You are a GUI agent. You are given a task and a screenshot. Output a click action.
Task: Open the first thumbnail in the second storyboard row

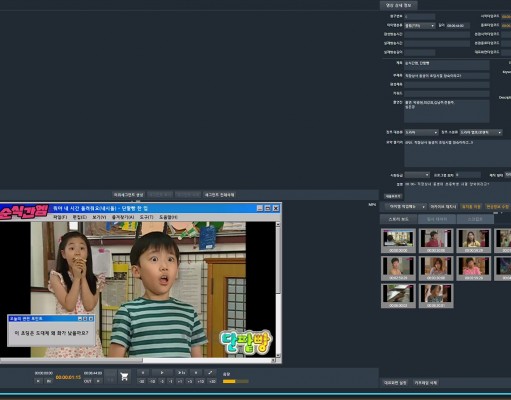(x=398, y=268)
